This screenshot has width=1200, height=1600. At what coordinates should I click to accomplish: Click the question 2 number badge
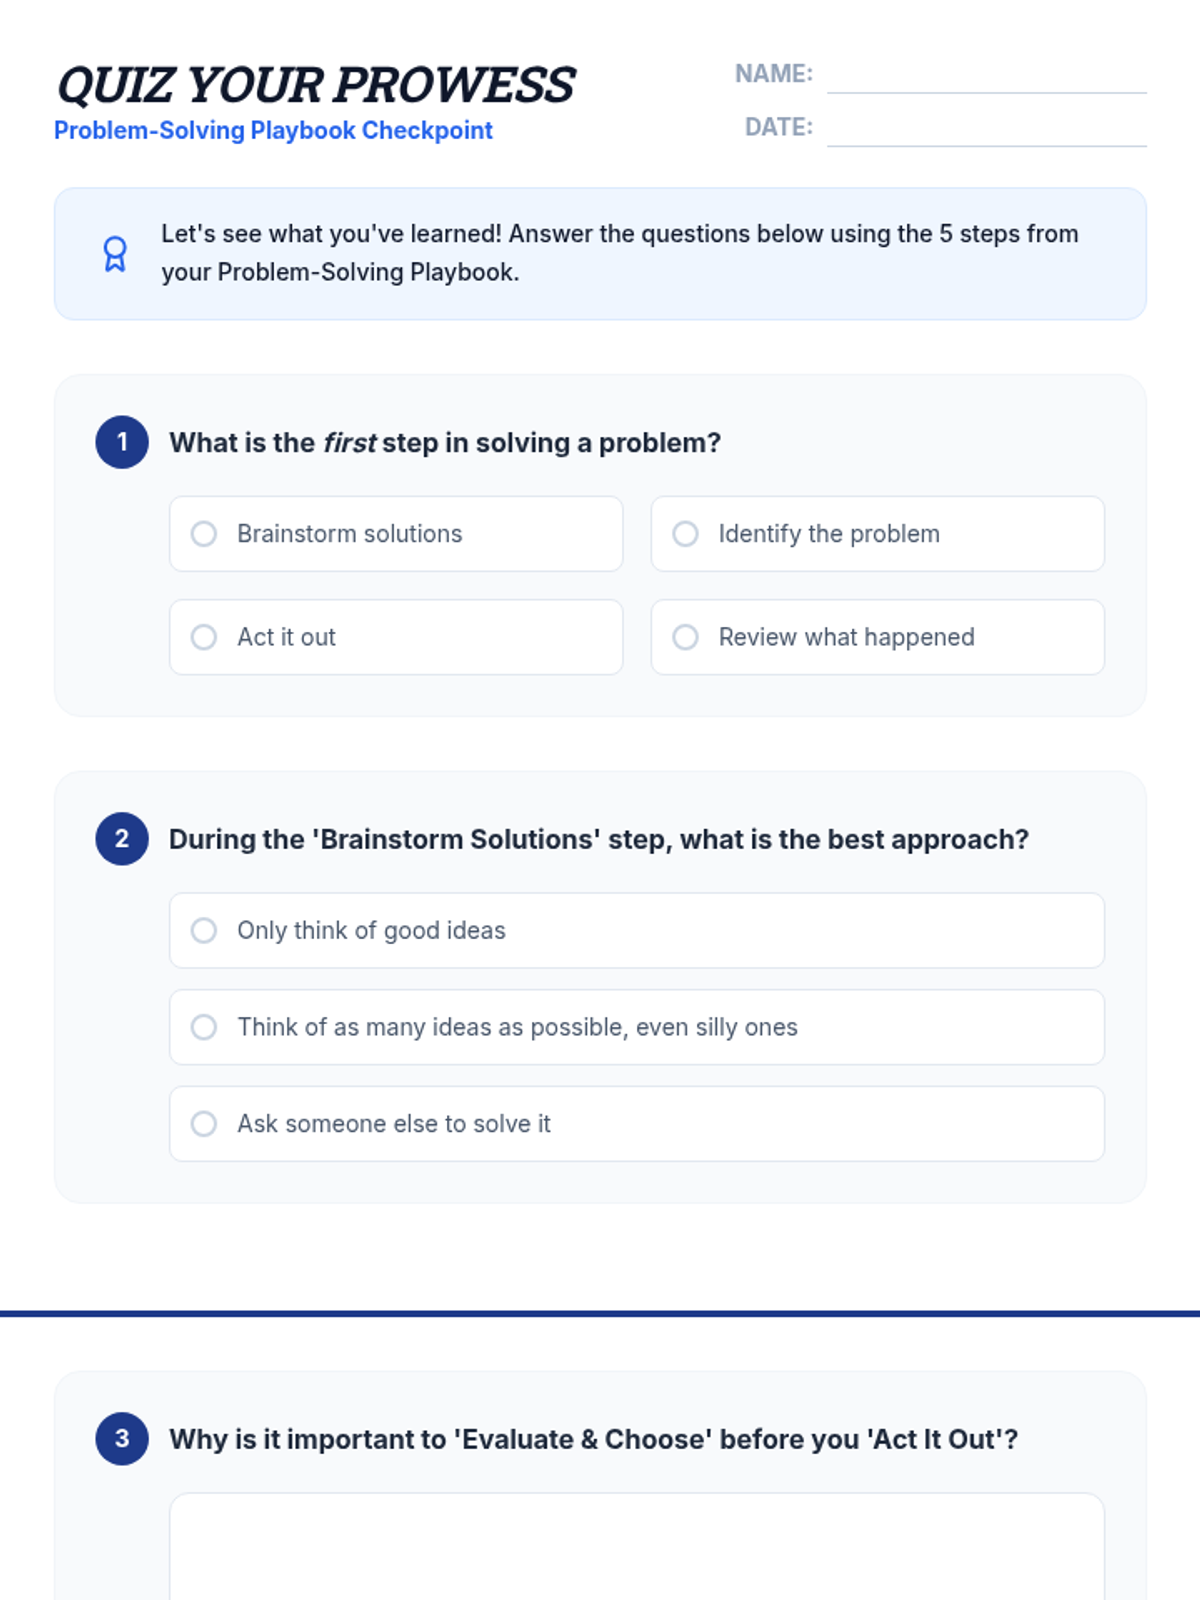coord(122,839)
